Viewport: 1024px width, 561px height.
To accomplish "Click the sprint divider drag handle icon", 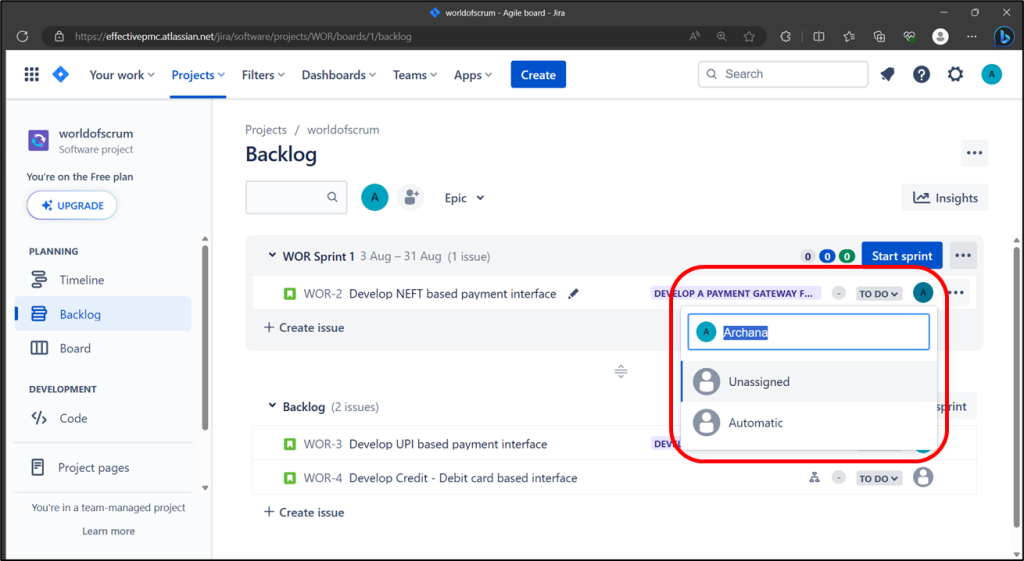I will point(621,372).
